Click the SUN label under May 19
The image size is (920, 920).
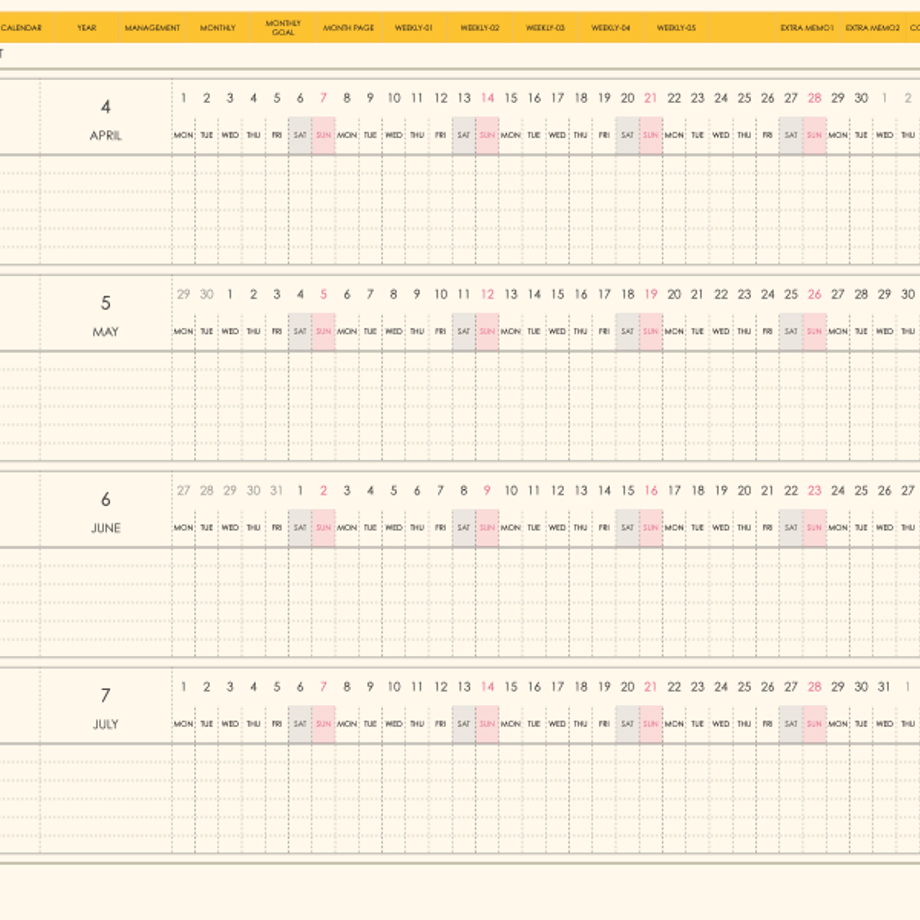[651, 332]
